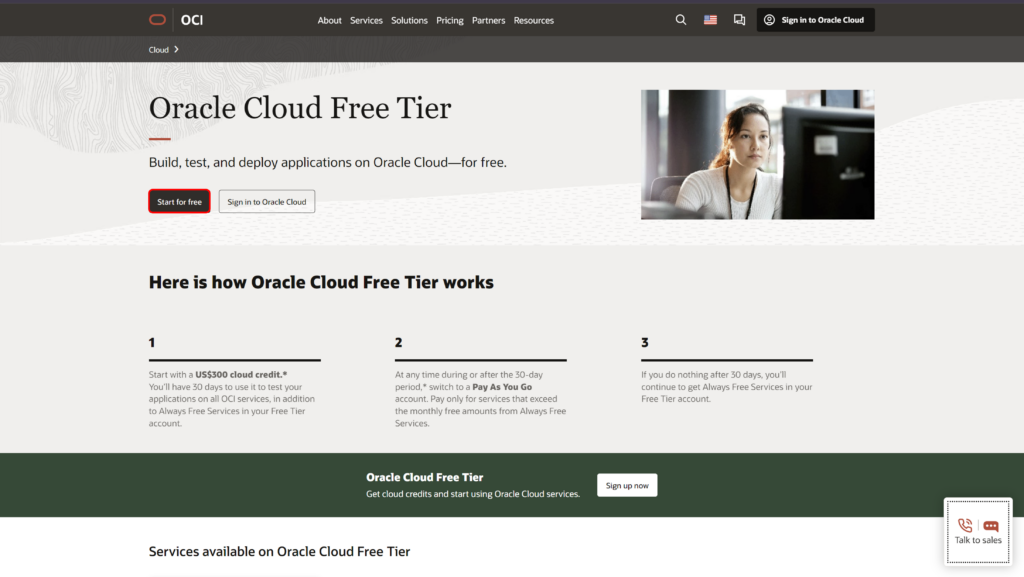Click the 'US$300 cloud credit.*' text
Screen dimensions: 1024x577
click(x=241, y=375)
